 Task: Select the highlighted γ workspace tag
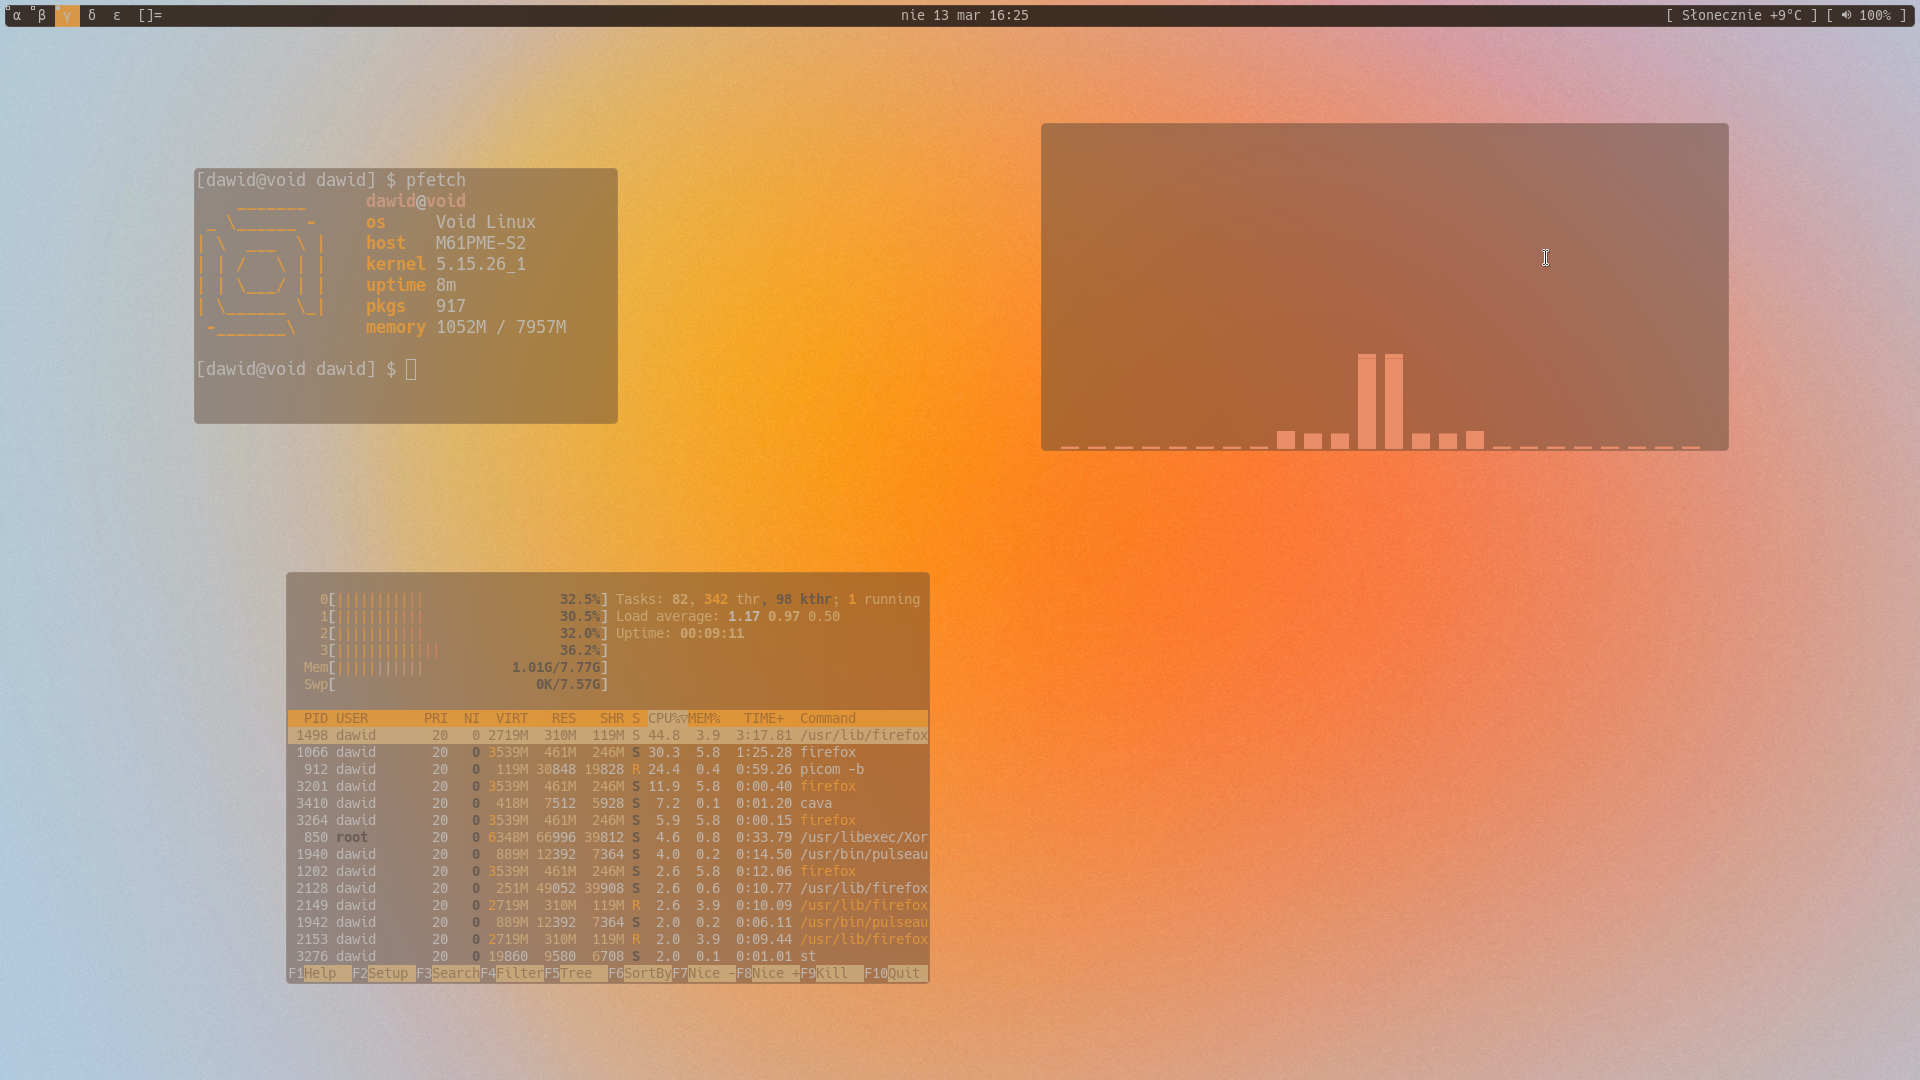click(67, 15)
